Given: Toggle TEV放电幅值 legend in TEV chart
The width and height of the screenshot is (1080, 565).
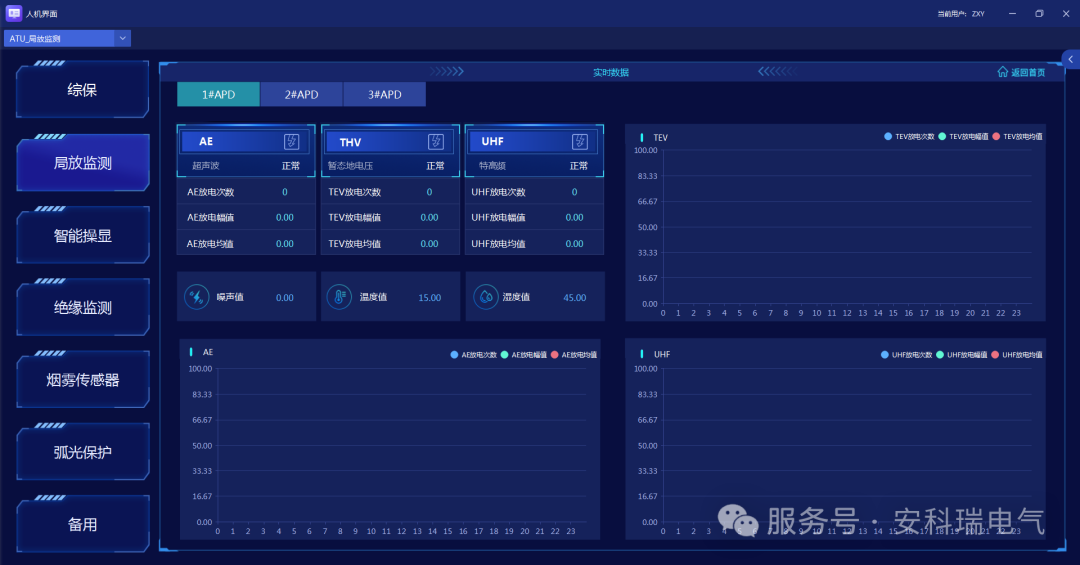Looking at the screenshot, I should tap(963, 136).
